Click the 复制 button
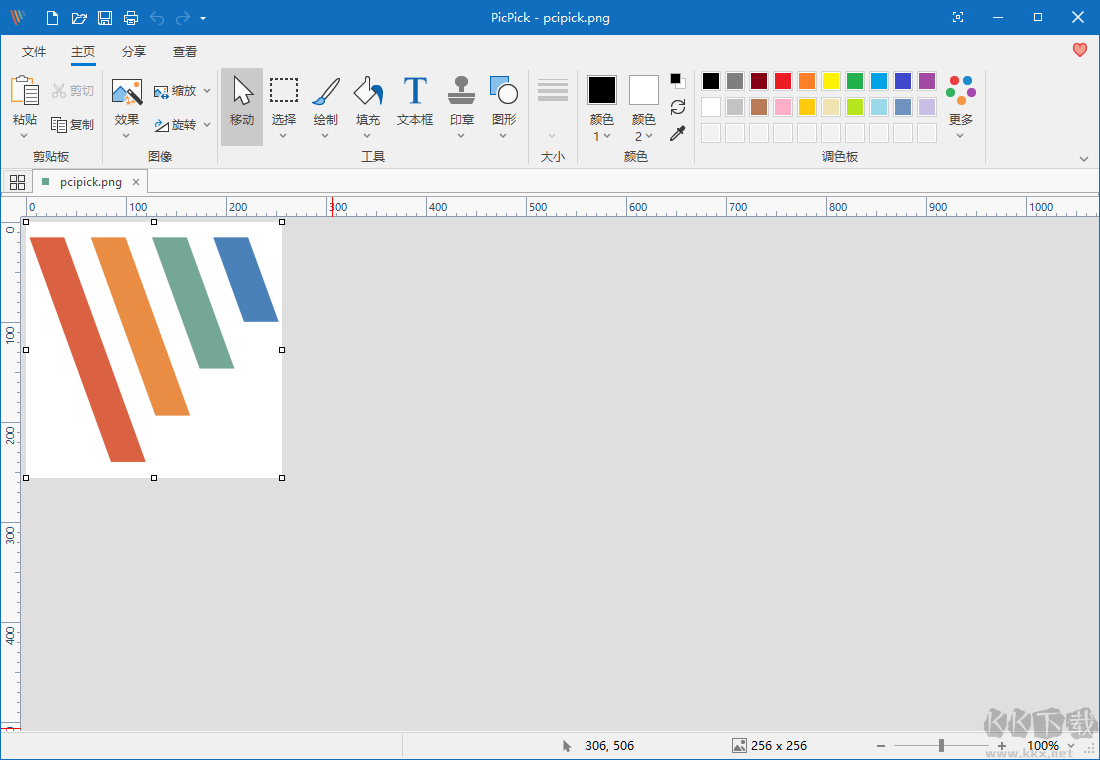 pyautogui.click(x=72, y=124)
